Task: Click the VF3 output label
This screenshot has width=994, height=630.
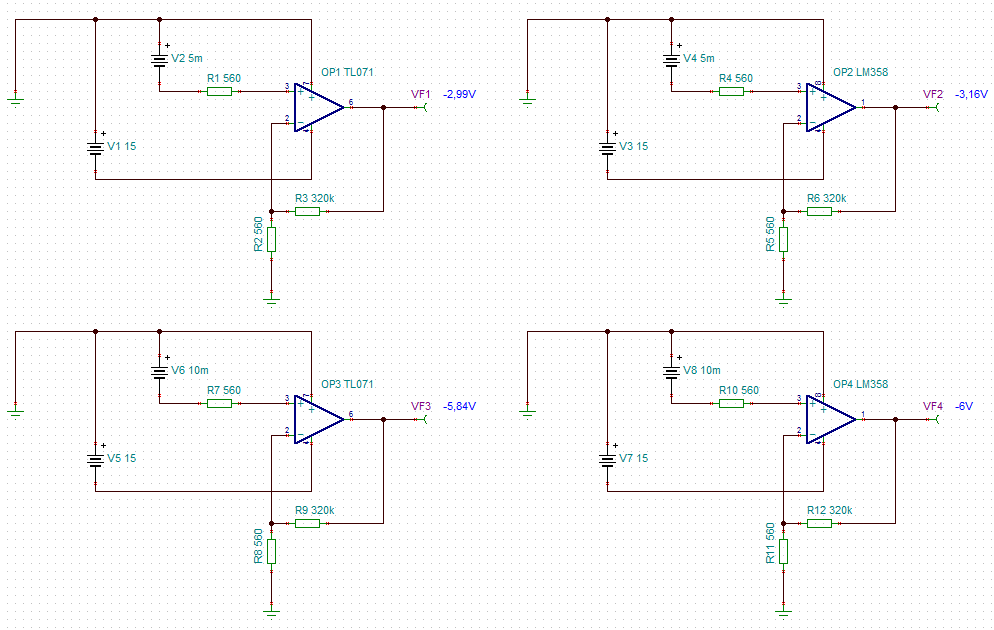Action: pos(421,406)
